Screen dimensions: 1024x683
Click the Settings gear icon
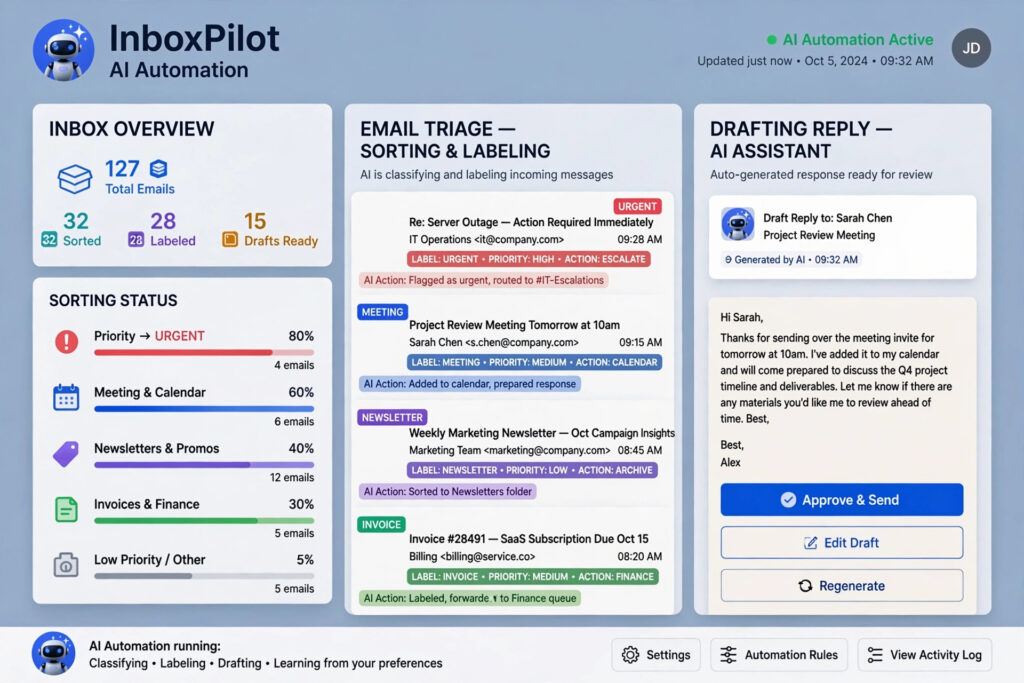[x=630, y=654]
